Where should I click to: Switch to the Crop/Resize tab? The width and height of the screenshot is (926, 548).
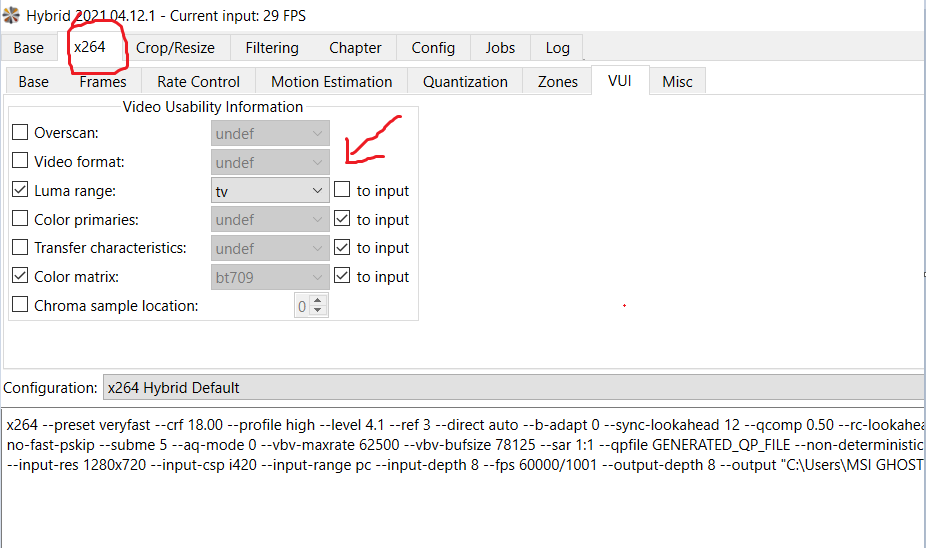click(x=175, y=48)
